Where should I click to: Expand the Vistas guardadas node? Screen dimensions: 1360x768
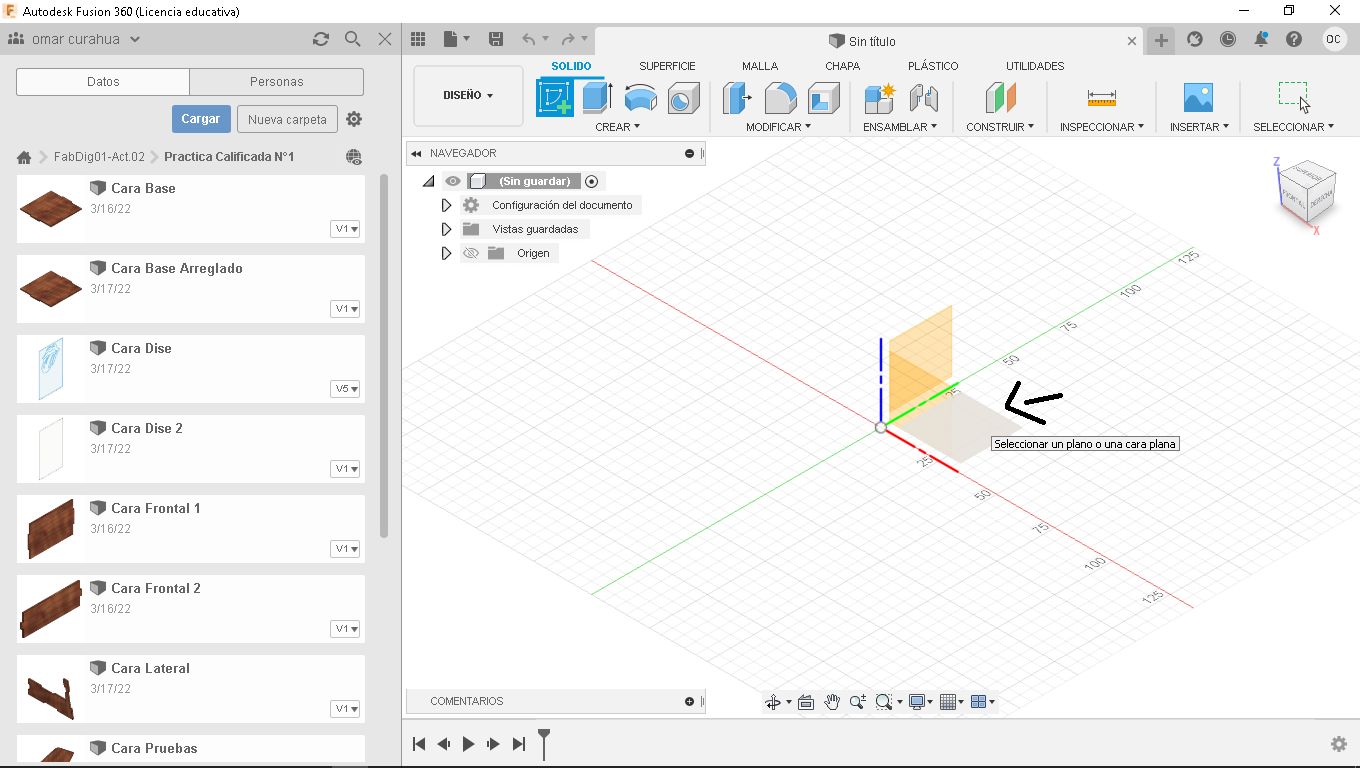point(447,229)
